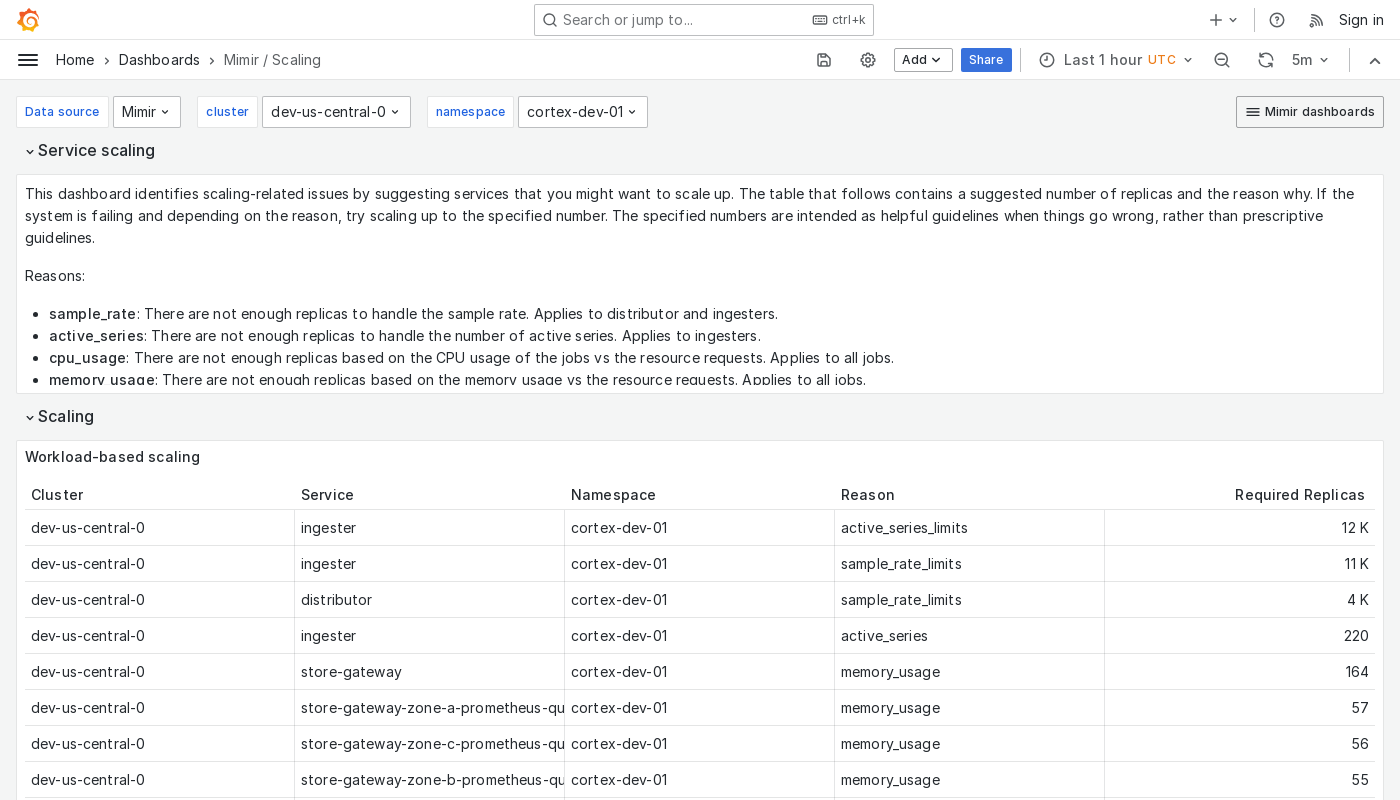
Task: Open the cluster dev-us-central-0 dropdown
Action: (336, 112)
